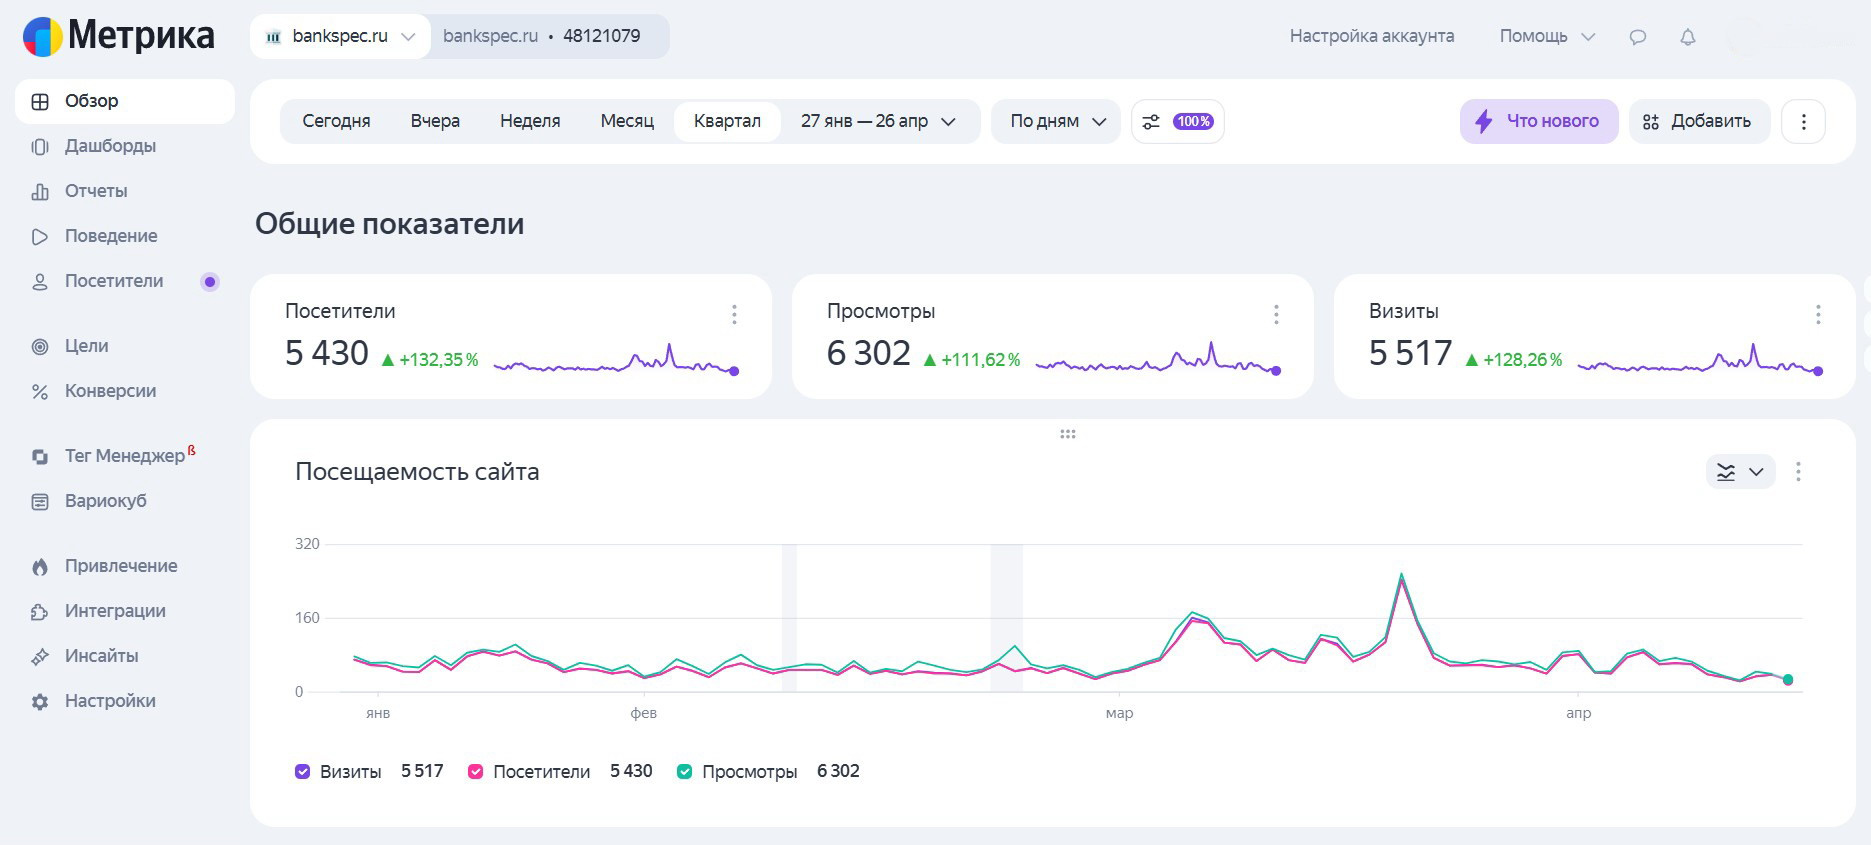
Task: Select the Месяц period tab
Action: 627,121
